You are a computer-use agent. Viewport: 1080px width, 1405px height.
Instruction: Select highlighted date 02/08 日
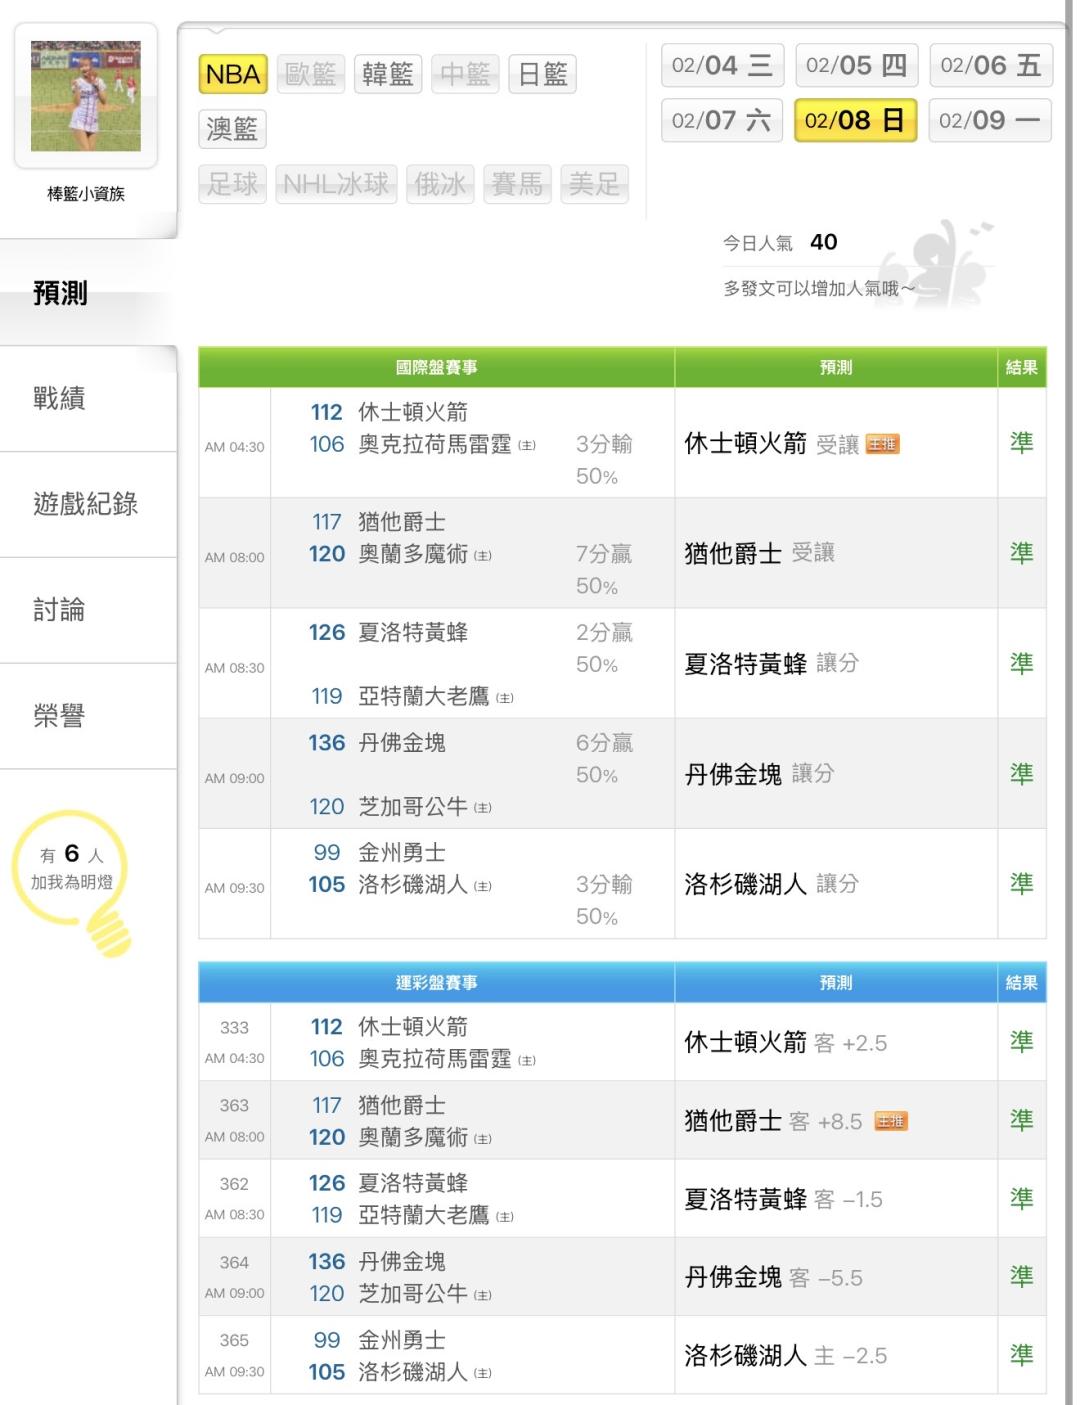click(855, 121)
